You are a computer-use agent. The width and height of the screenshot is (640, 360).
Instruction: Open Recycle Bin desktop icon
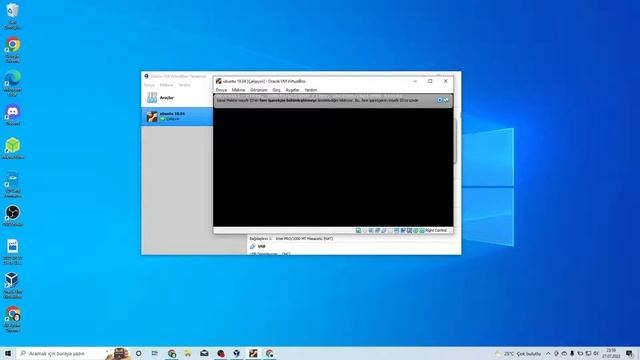tap(13, 16)
